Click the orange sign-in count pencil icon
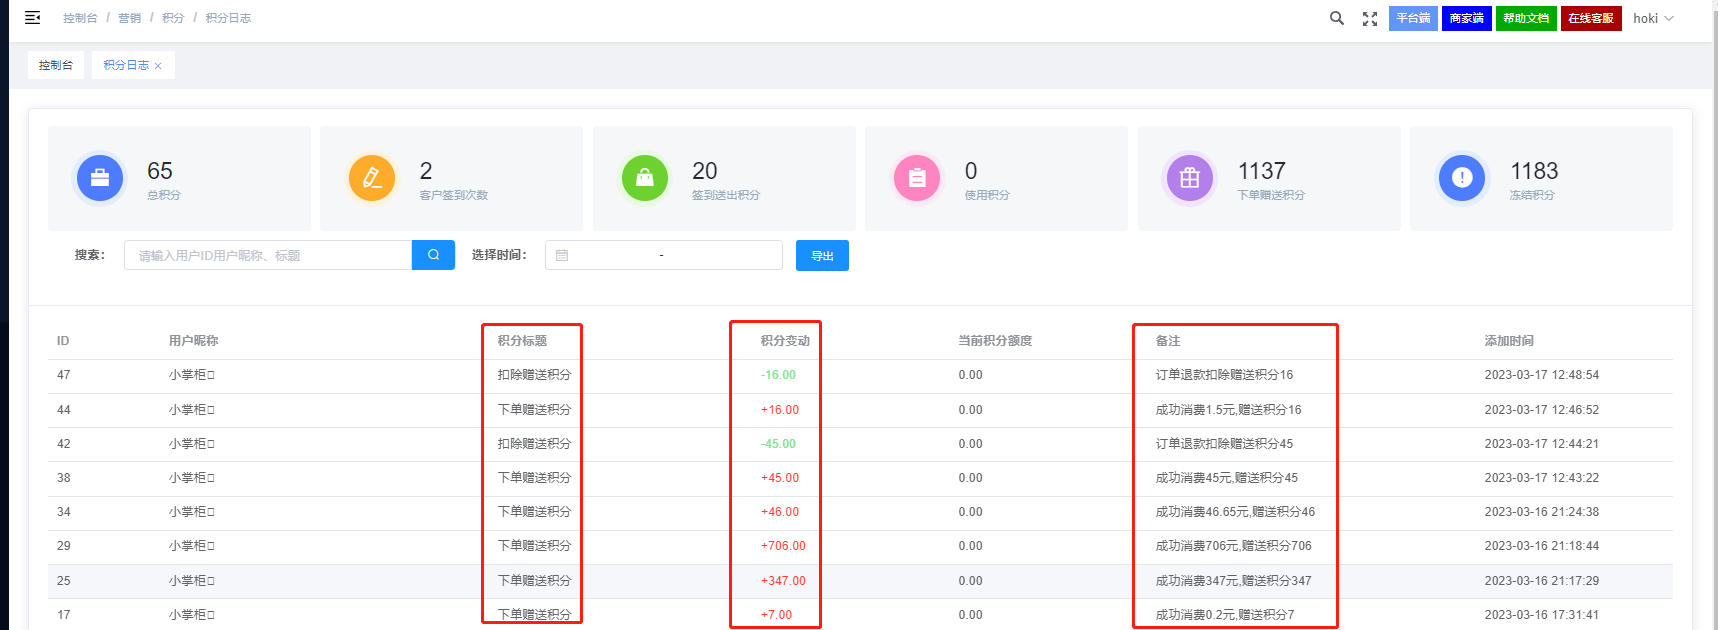 coord(372,179)
